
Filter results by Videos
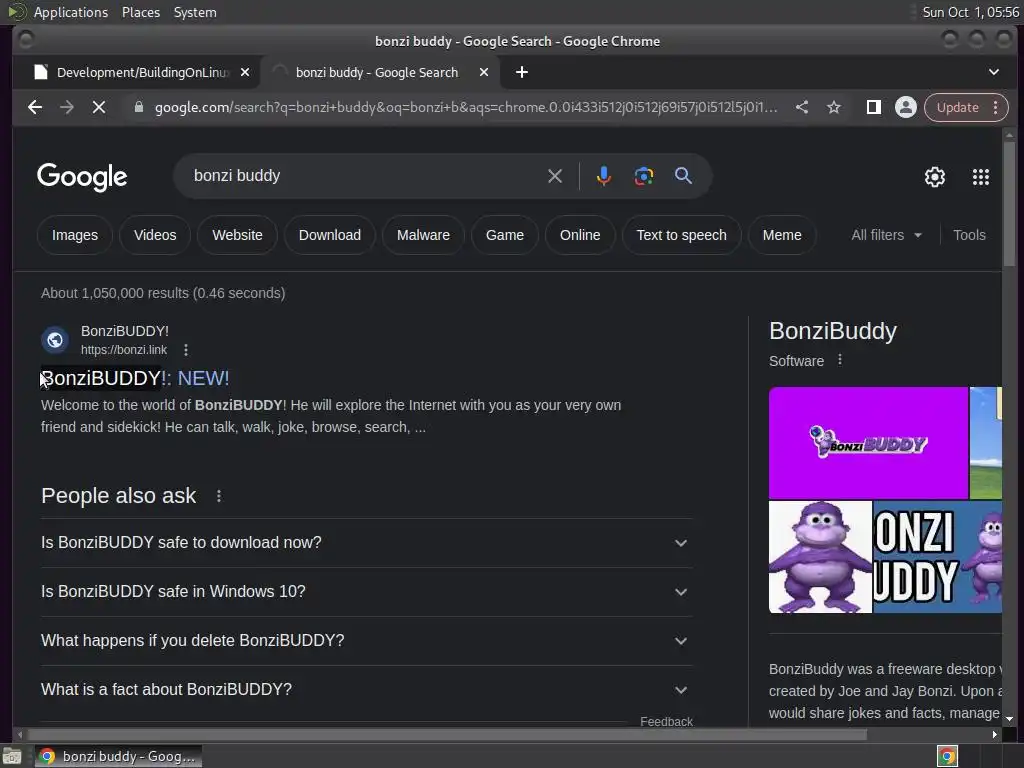[155, 235]
